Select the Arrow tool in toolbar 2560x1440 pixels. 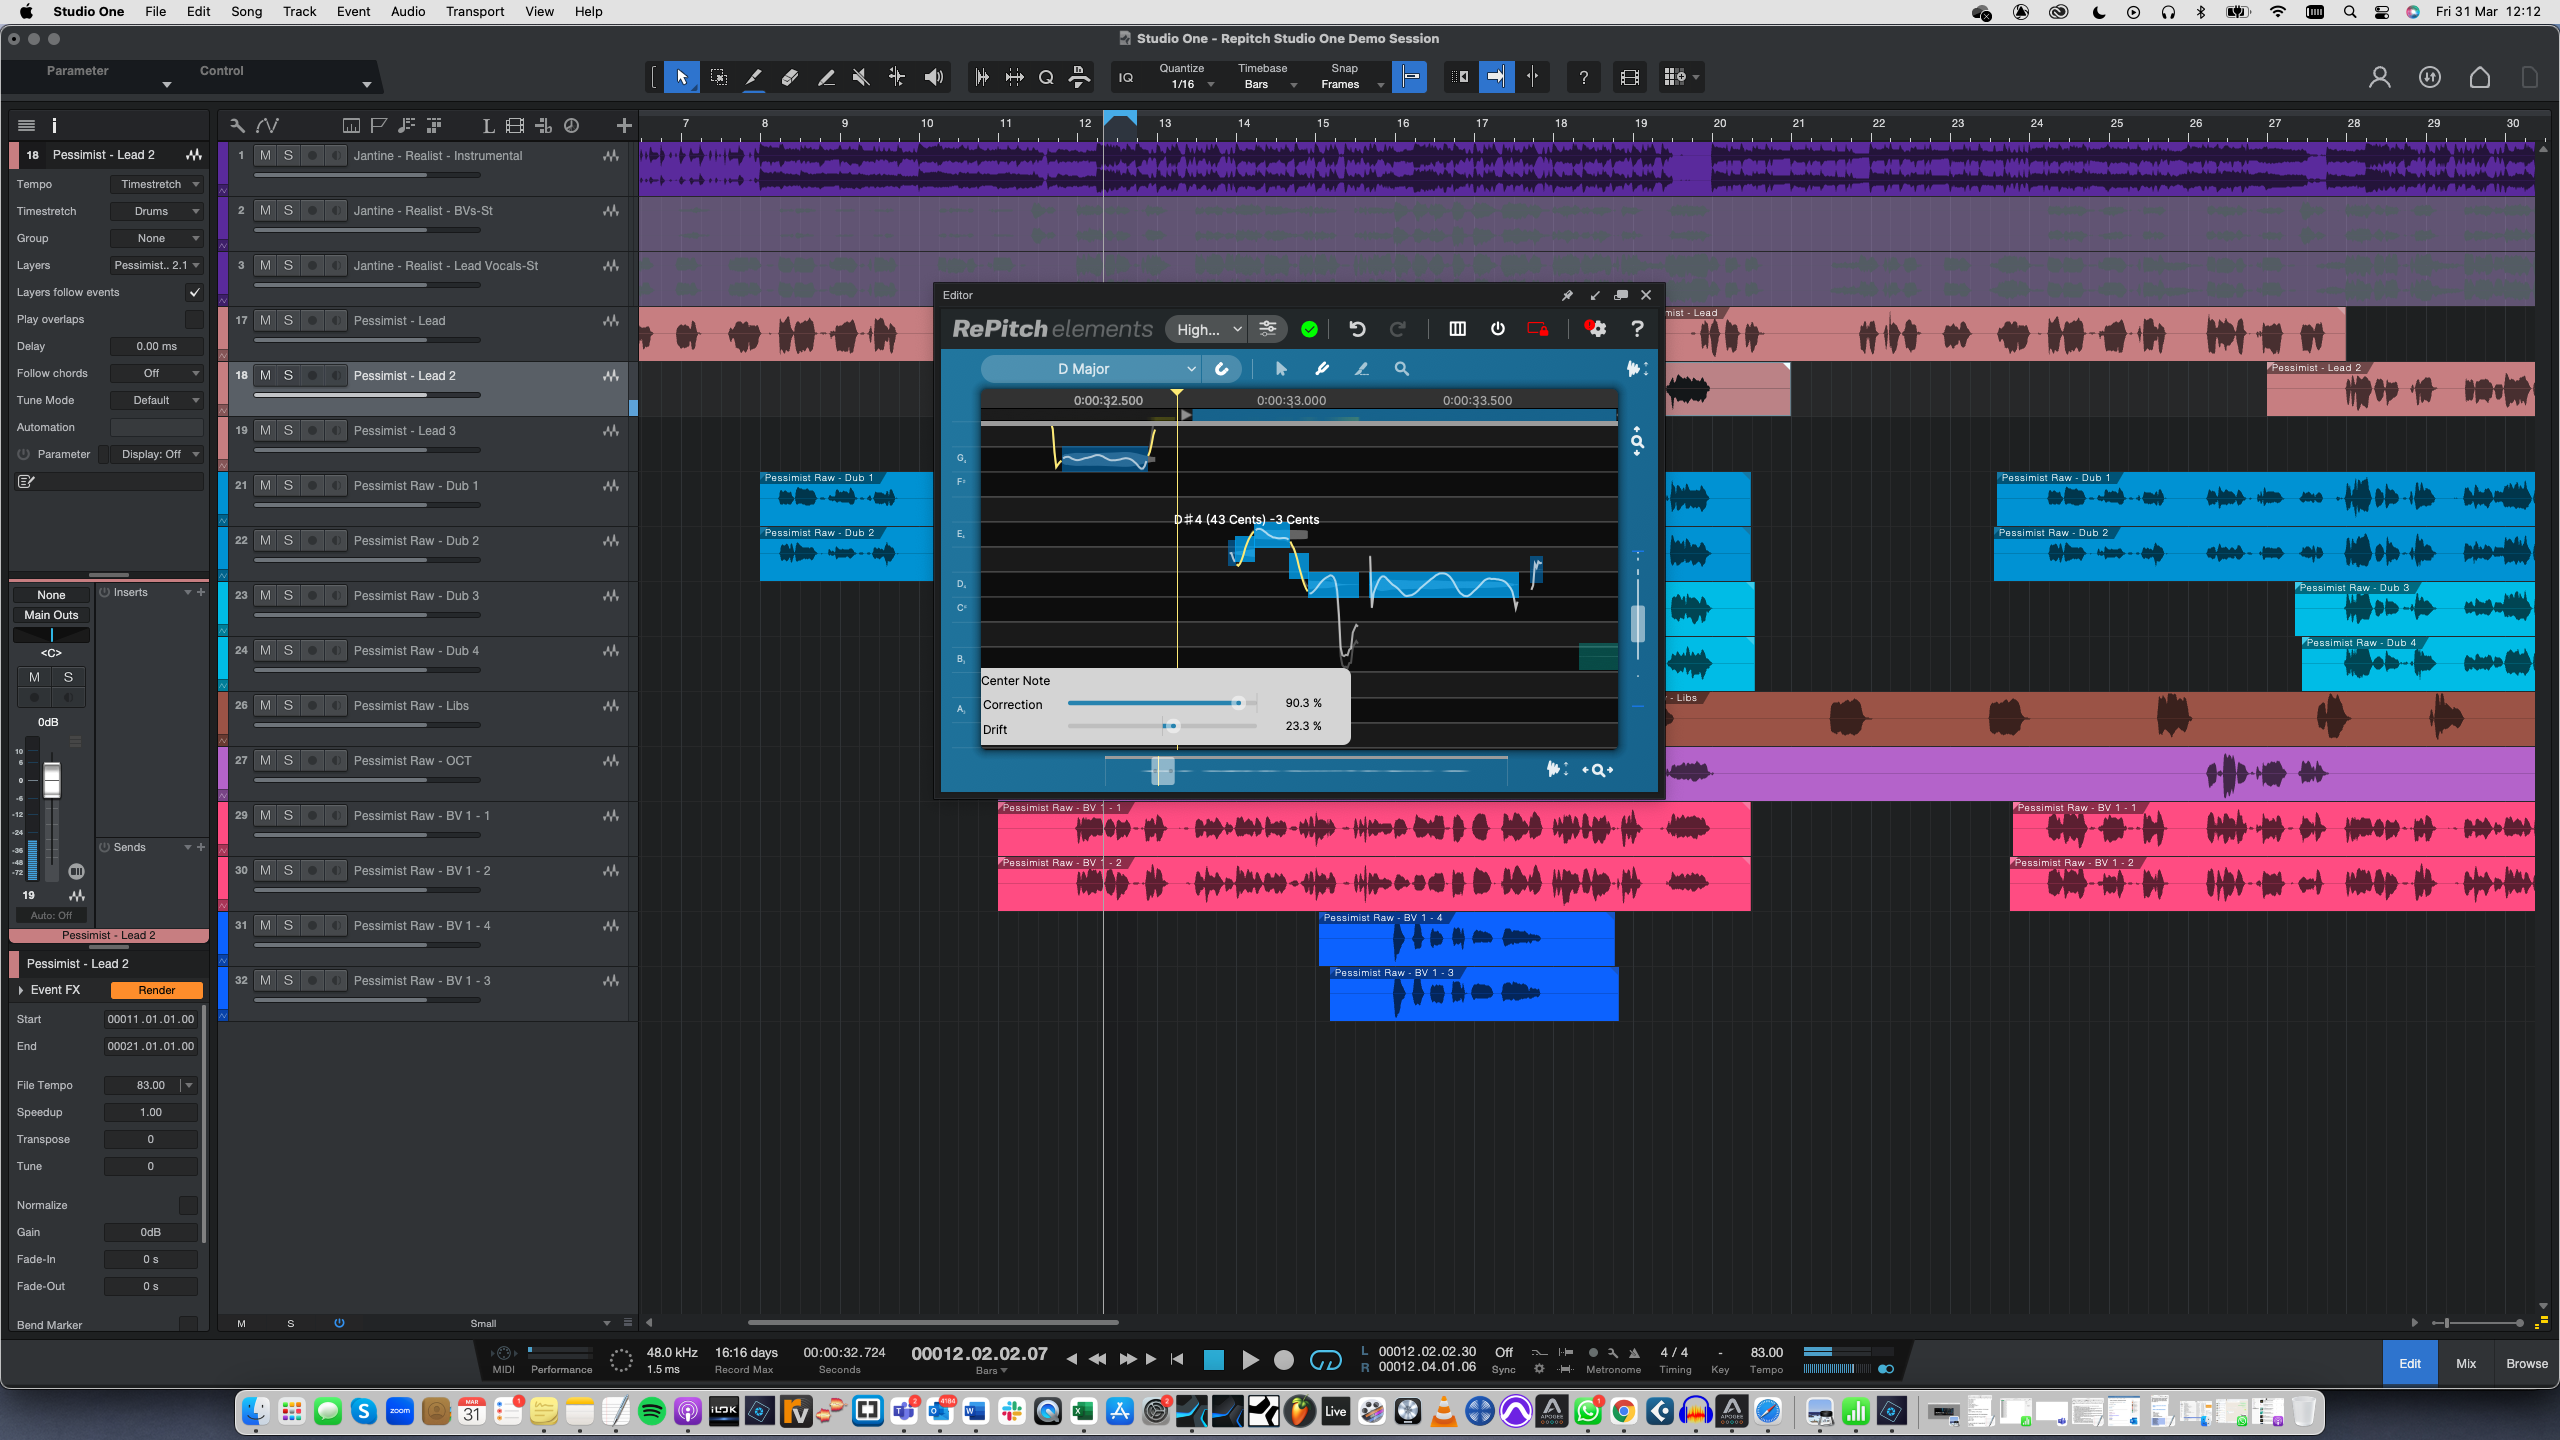pyautogui.click(x=681, y=77)
